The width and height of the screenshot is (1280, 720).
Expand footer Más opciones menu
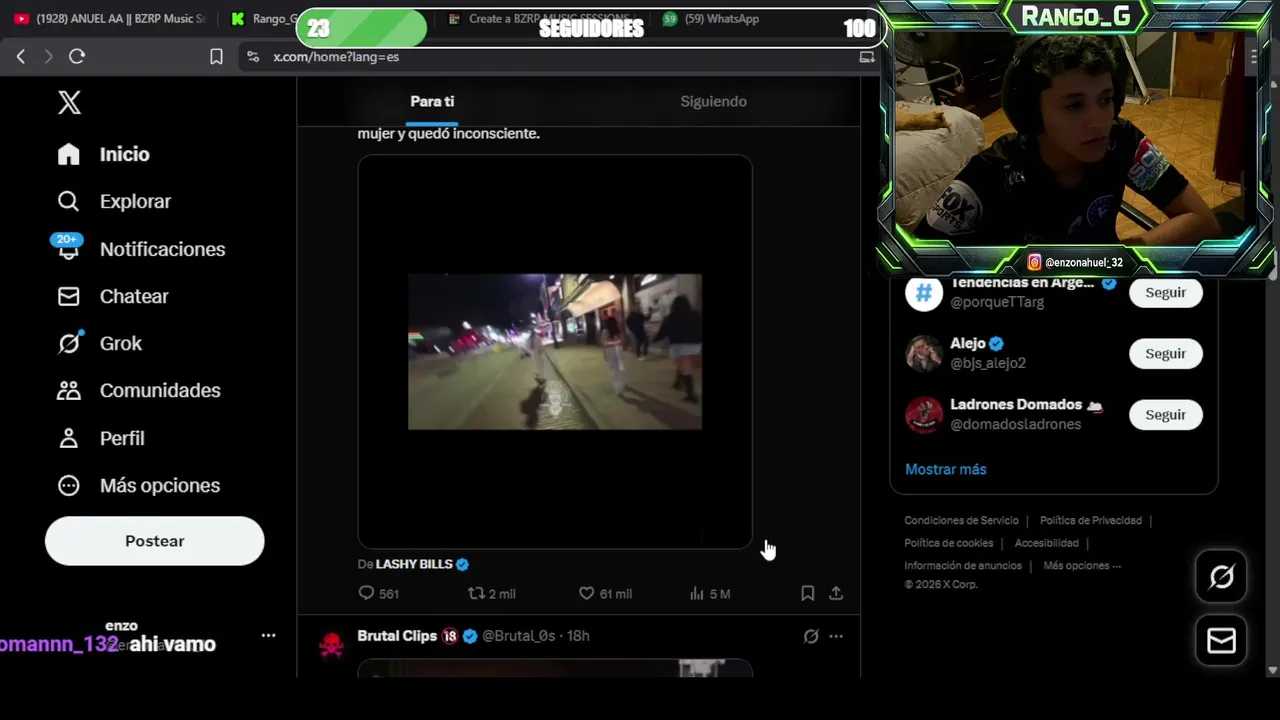pos(1082,565)
